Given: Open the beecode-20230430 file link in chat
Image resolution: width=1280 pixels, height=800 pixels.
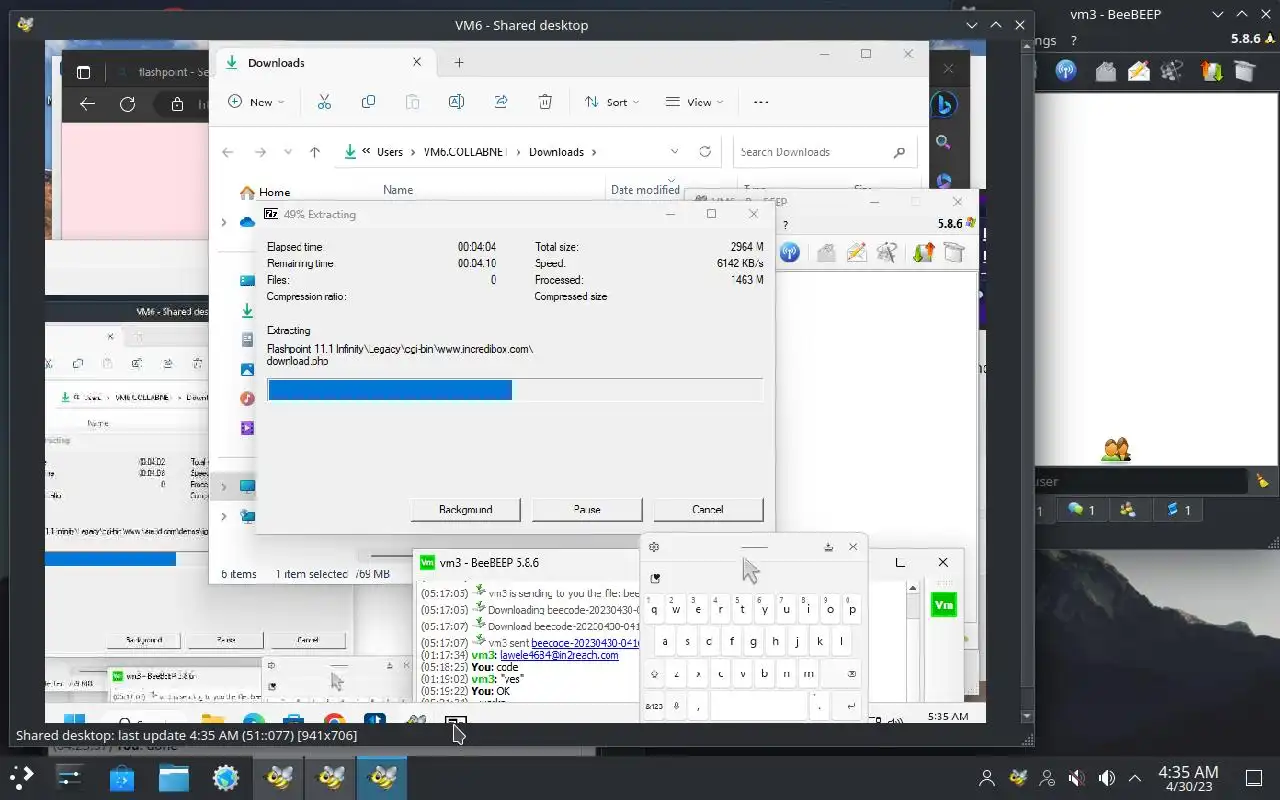Looking at the screenshot, I should click(584, 643).
